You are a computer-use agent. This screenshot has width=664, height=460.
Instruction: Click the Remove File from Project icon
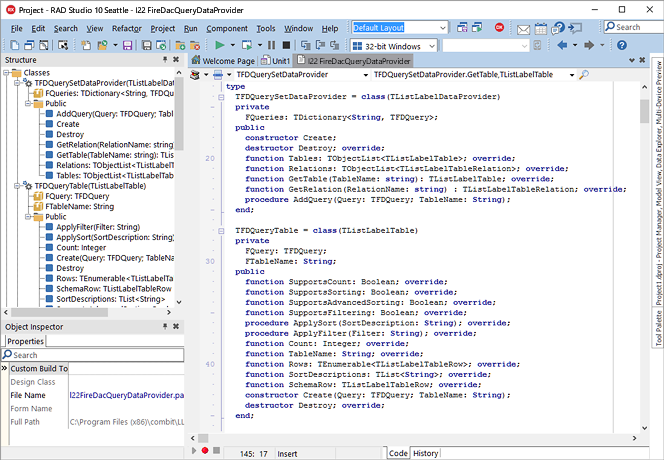[195, 45]
